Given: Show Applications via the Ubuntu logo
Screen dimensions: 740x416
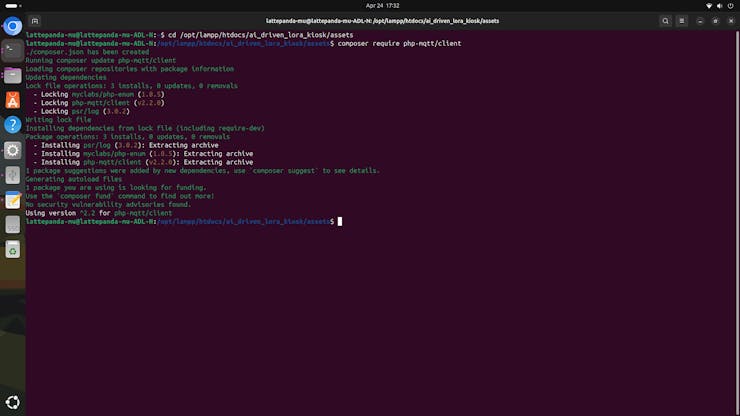Looking at the screenshot, I should click(13, 402).
